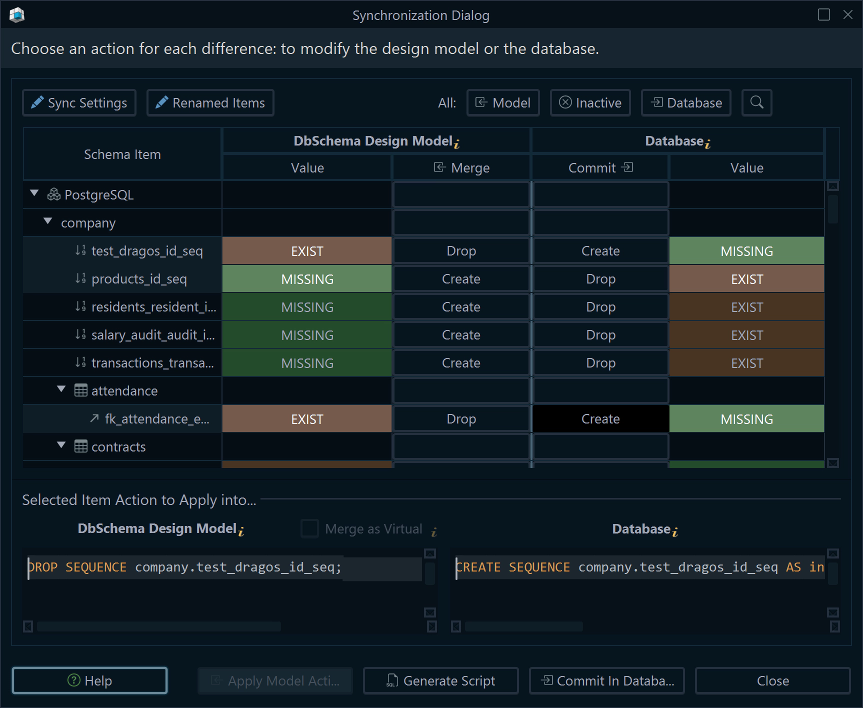Enable the Merge as Virtual checkbox

310,528
